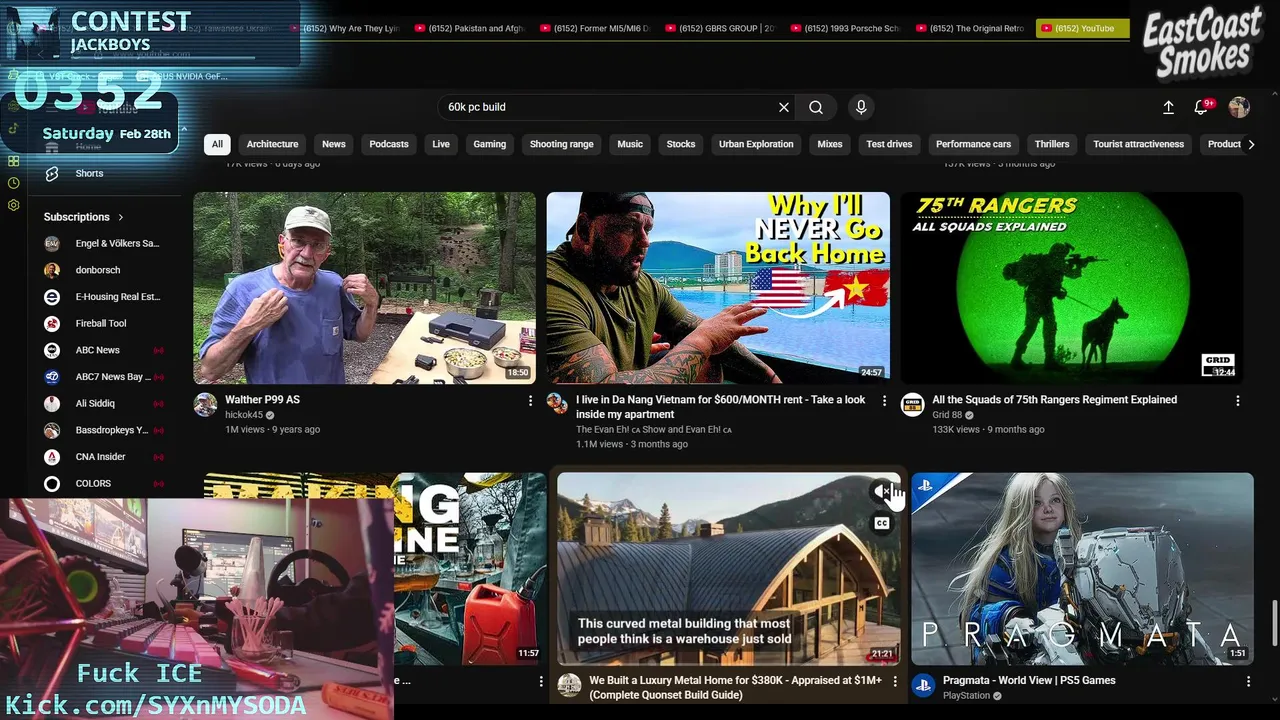Click the Grid 88 avatar beside Rangers video
The width and height of the screenshot is (1280, 720).
click(x=912, y=404)
